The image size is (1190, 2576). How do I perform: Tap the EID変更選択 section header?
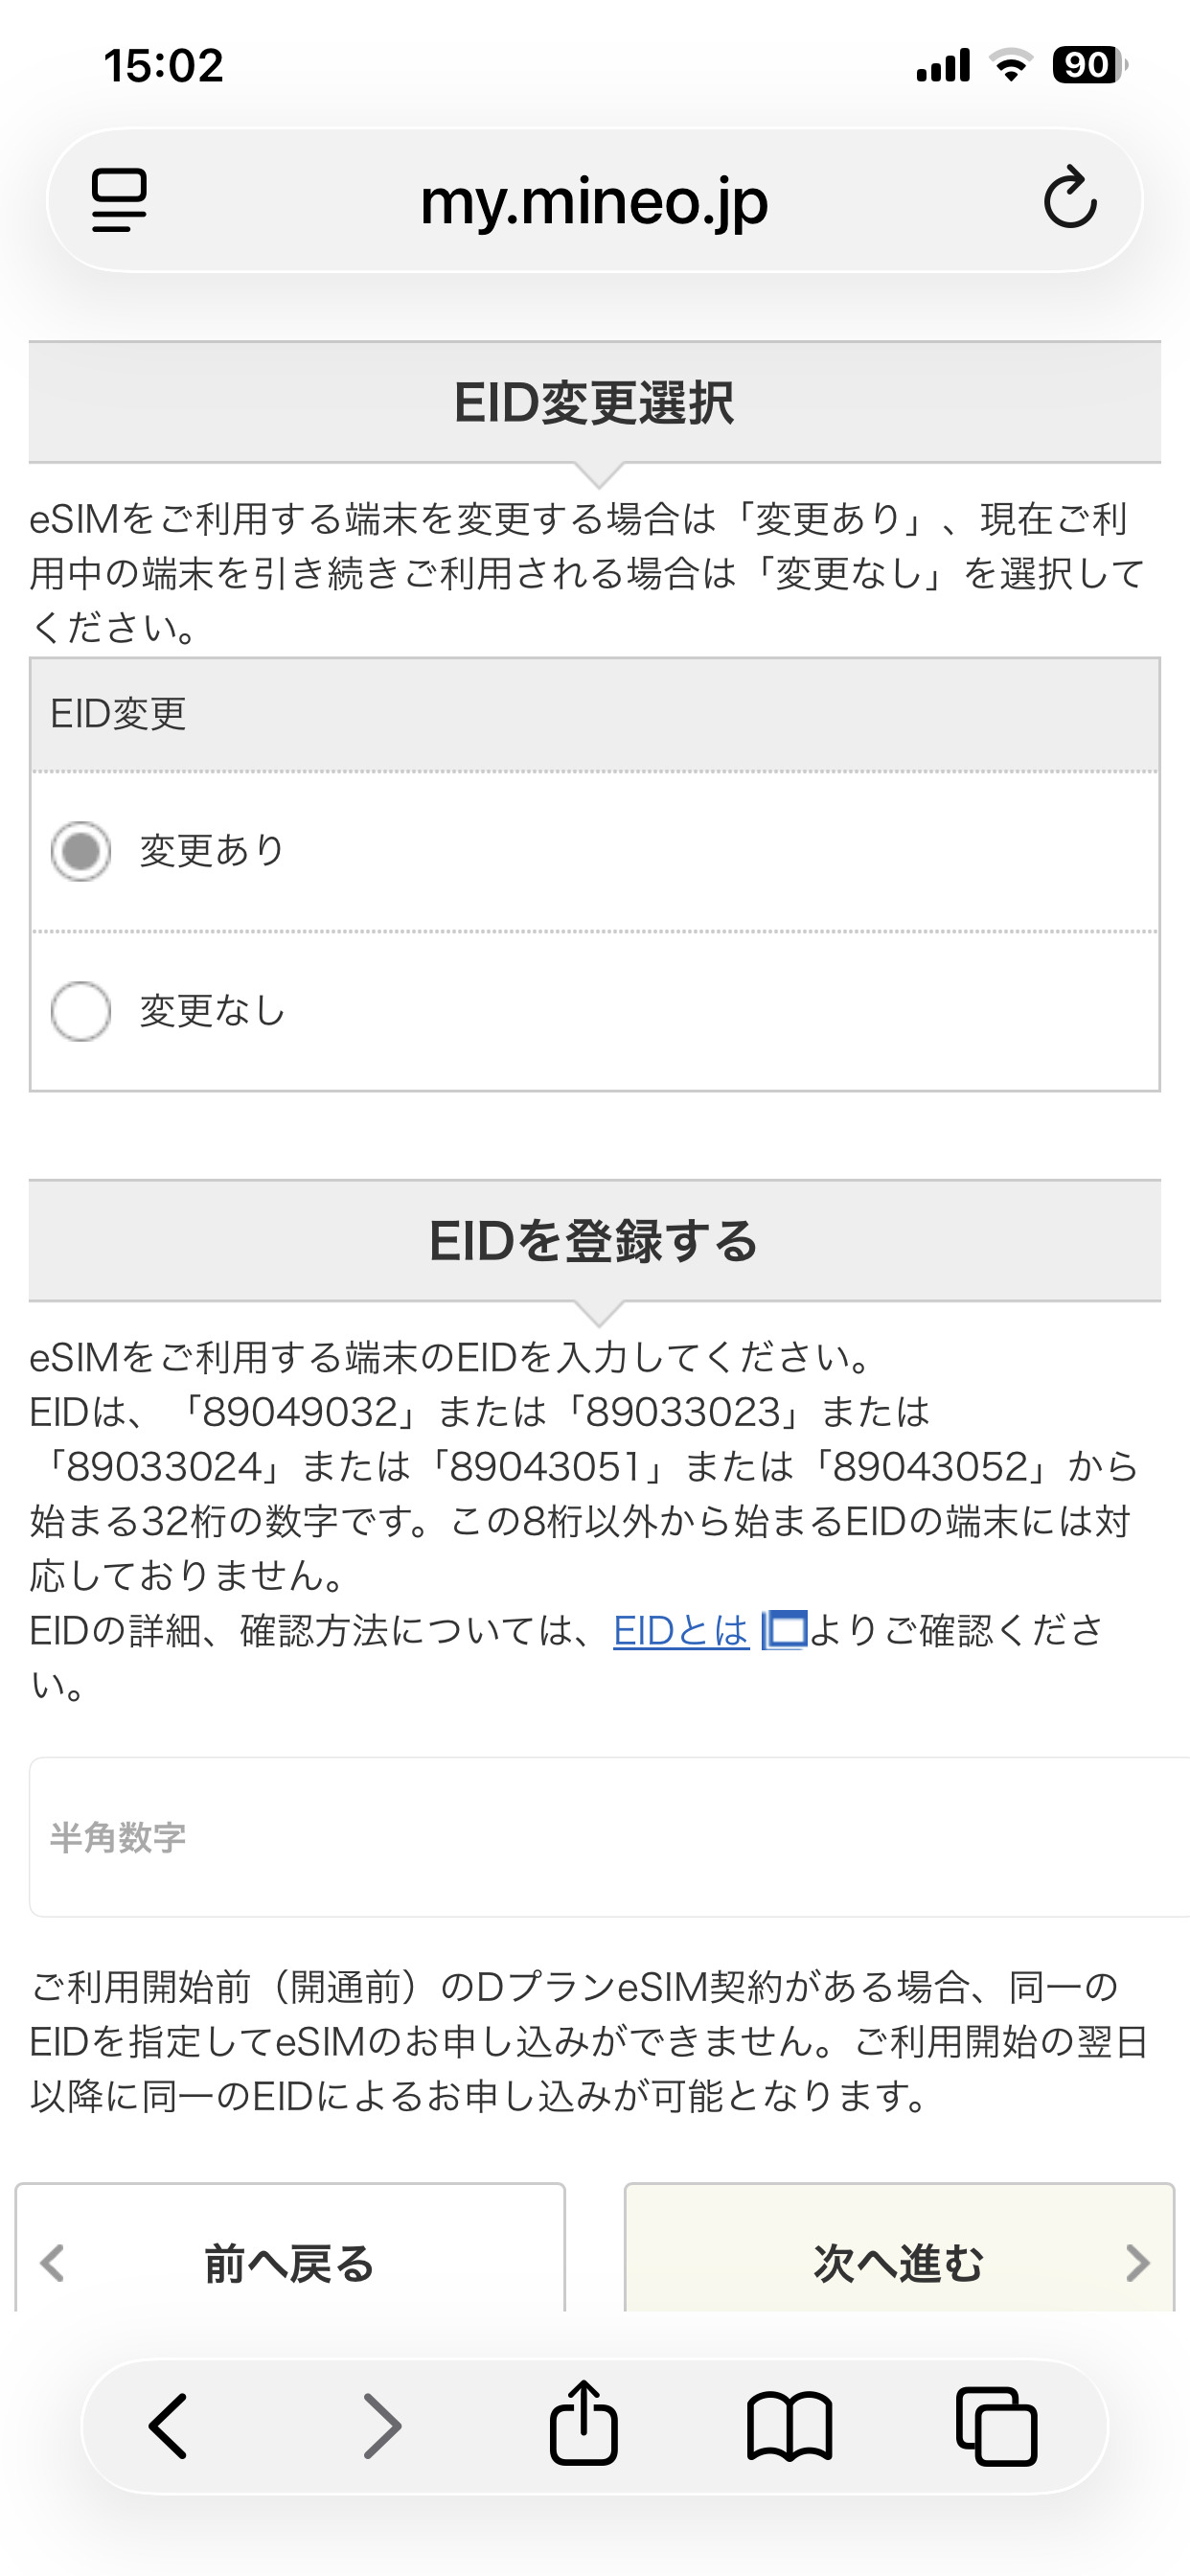(594, 402)
